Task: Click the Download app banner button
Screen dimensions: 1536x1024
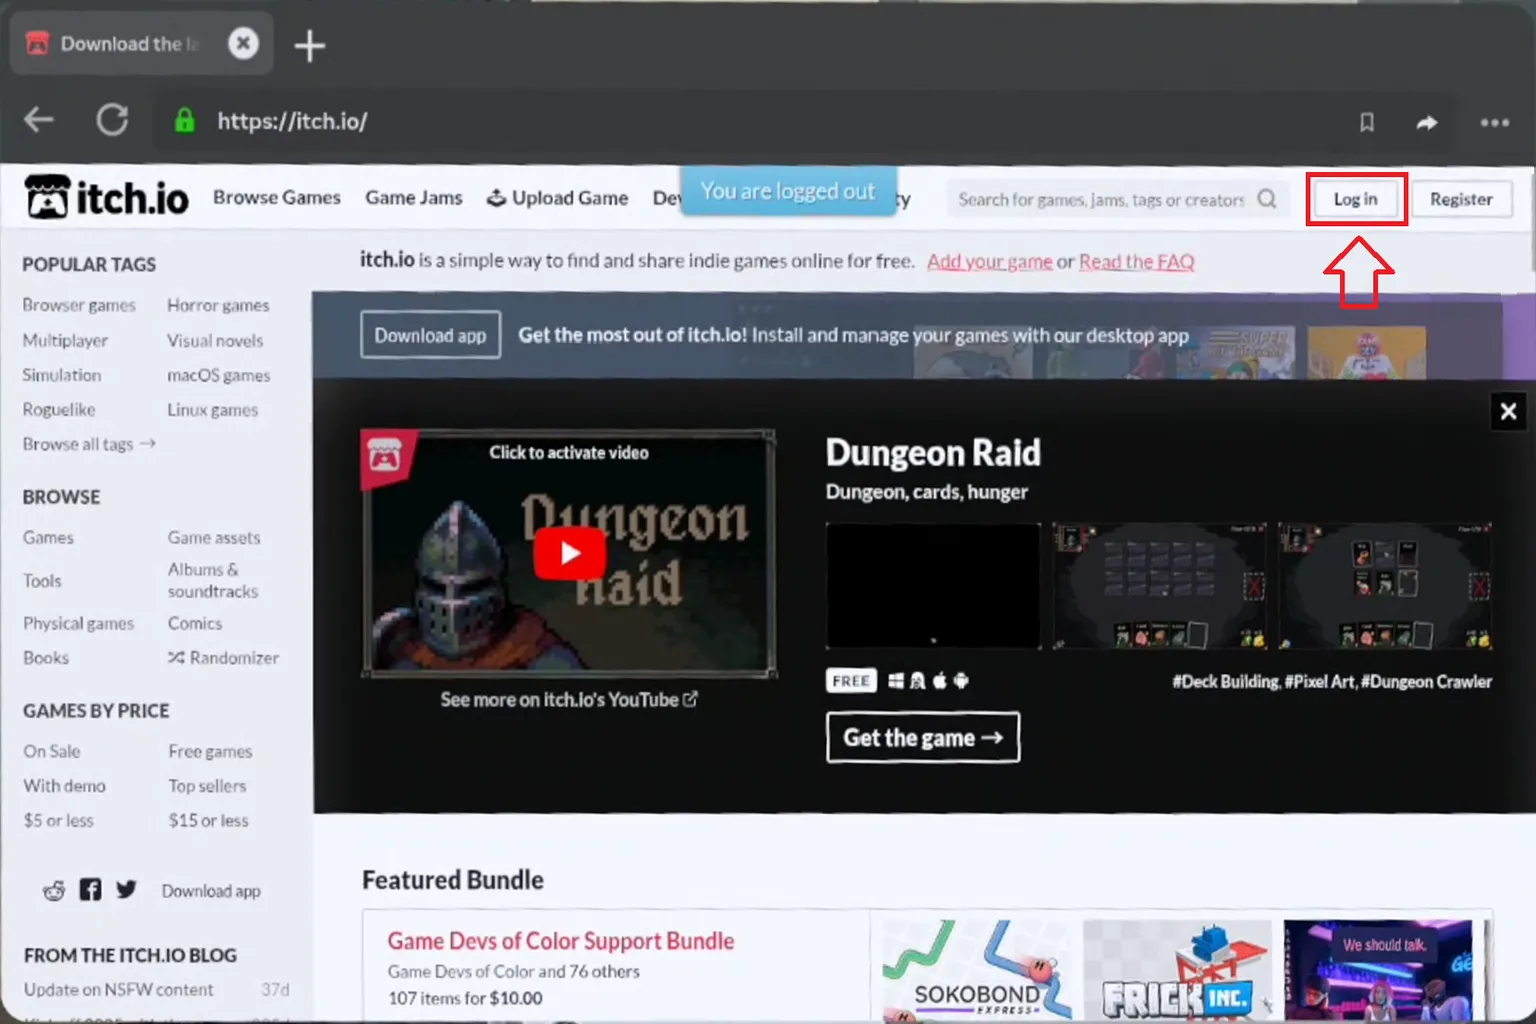Action: (430, 335)
